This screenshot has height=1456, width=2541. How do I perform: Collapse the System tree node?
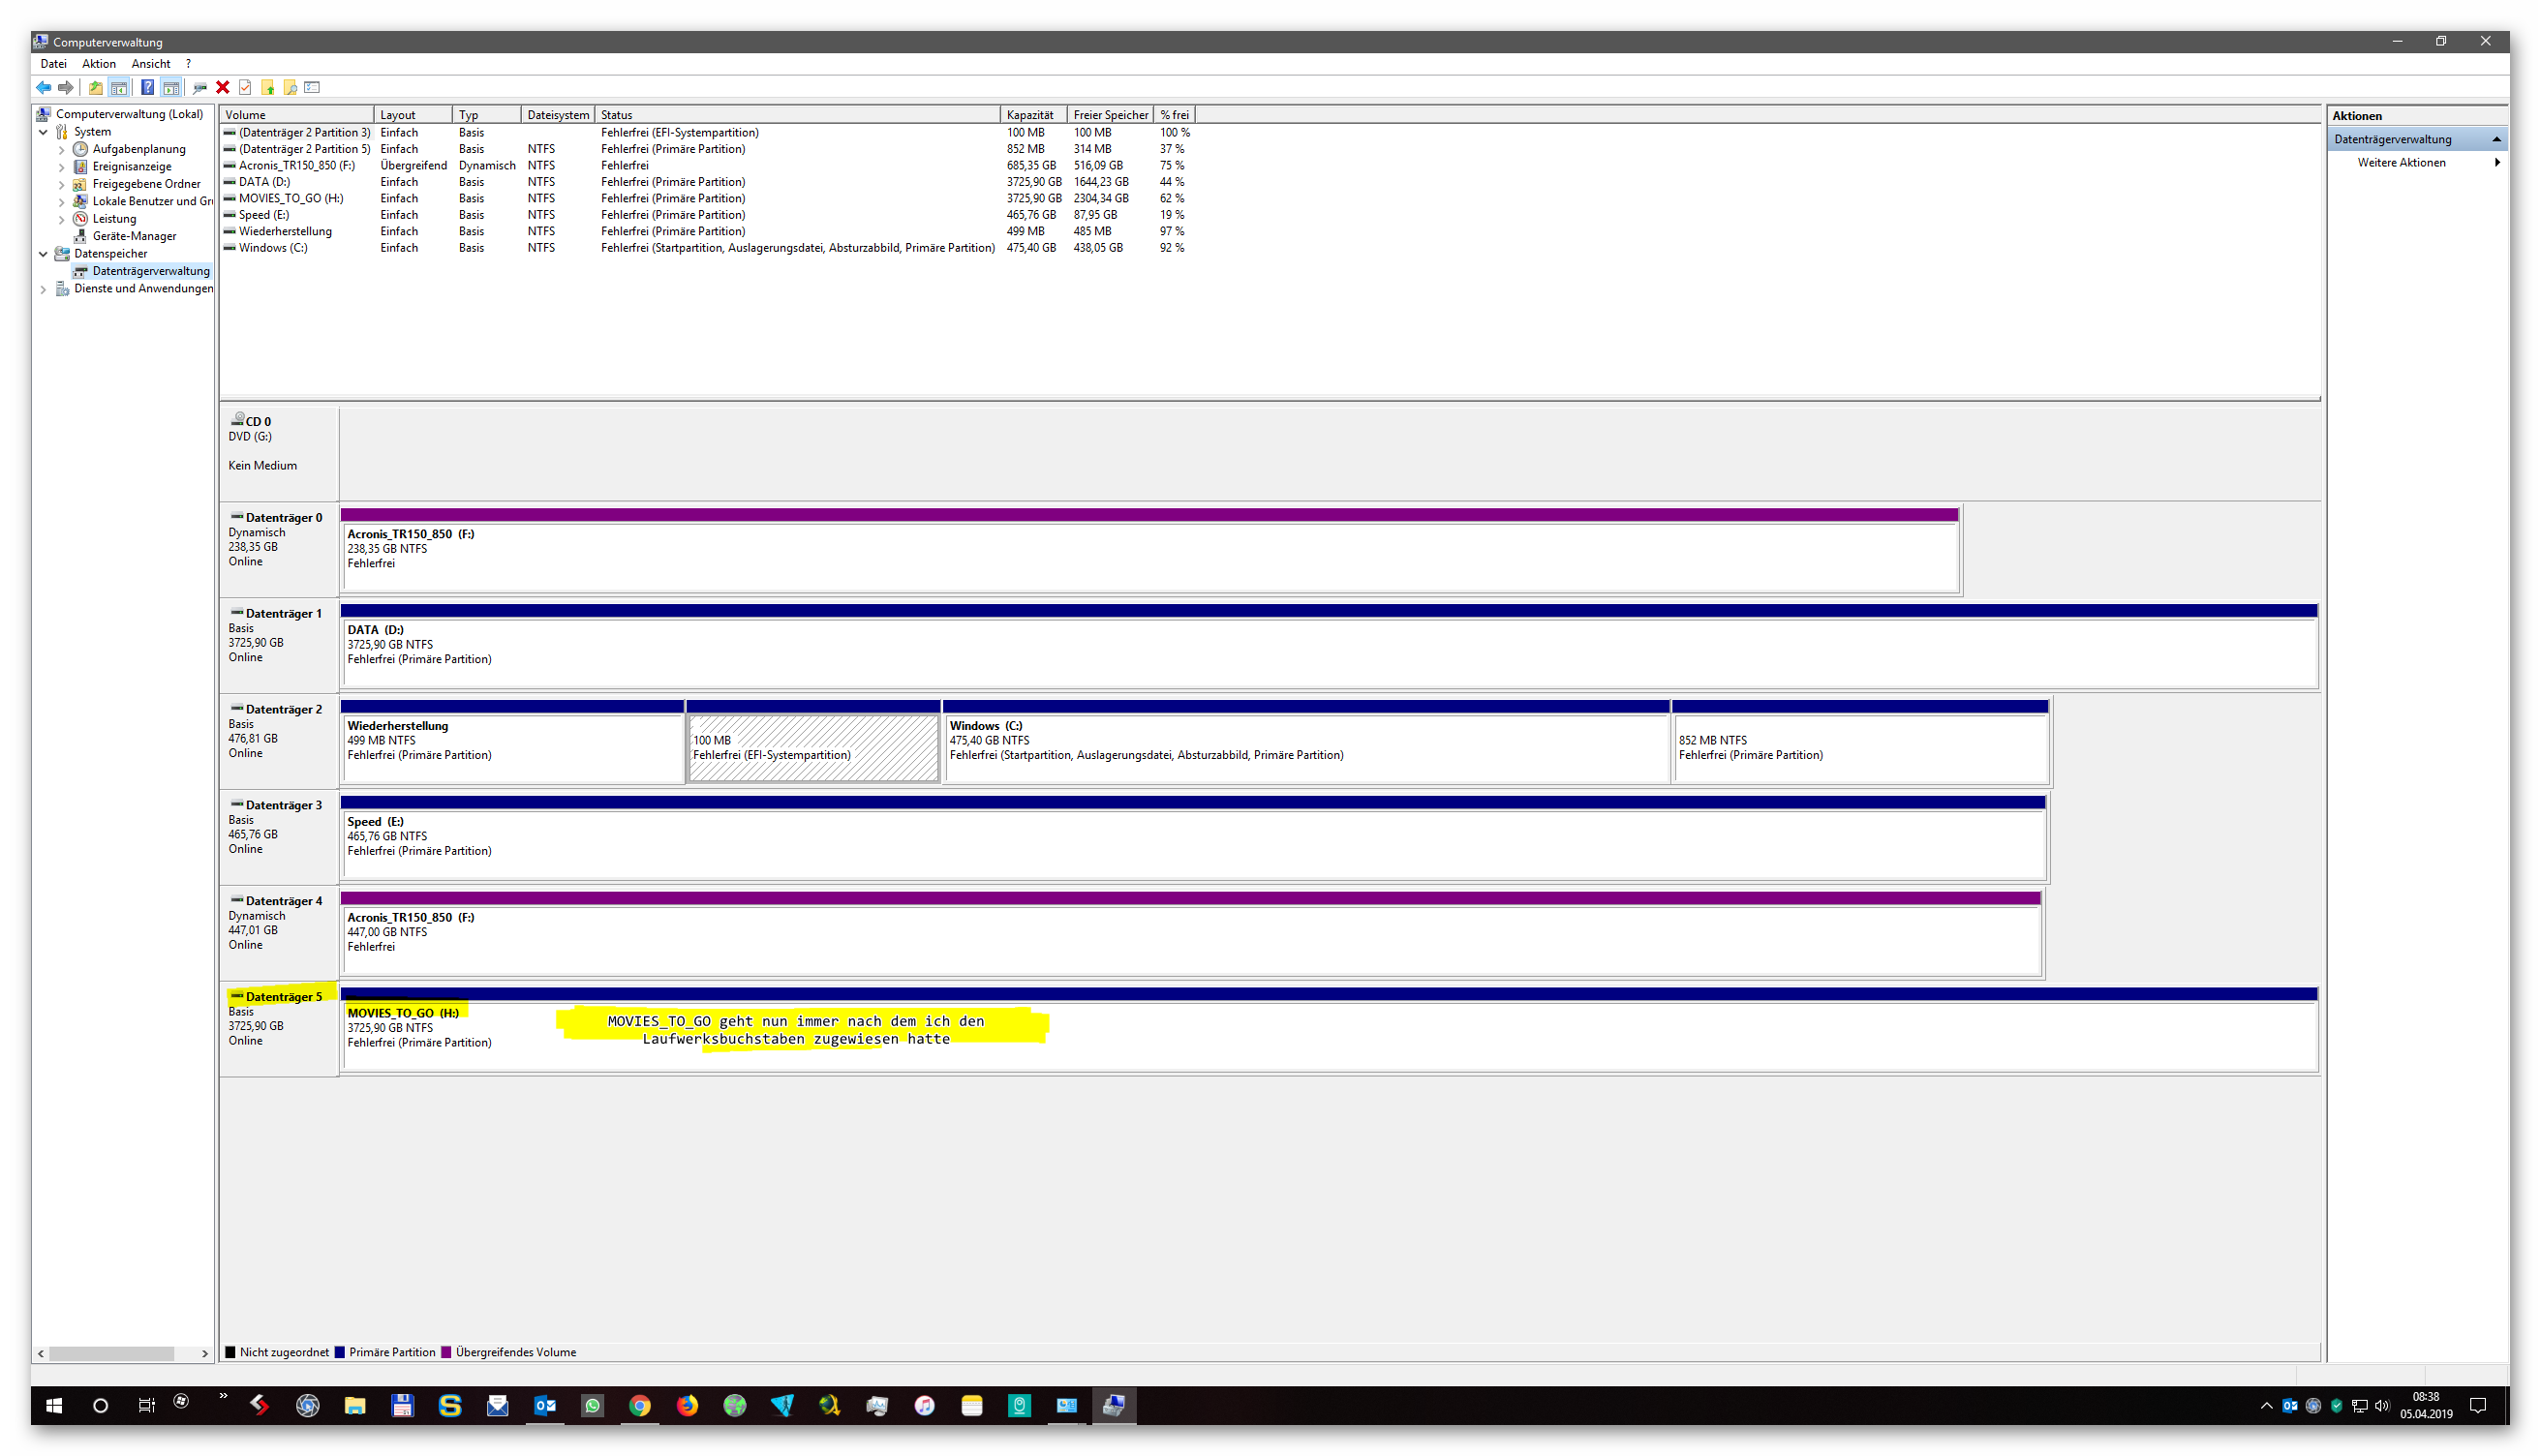tap(43, 132)
